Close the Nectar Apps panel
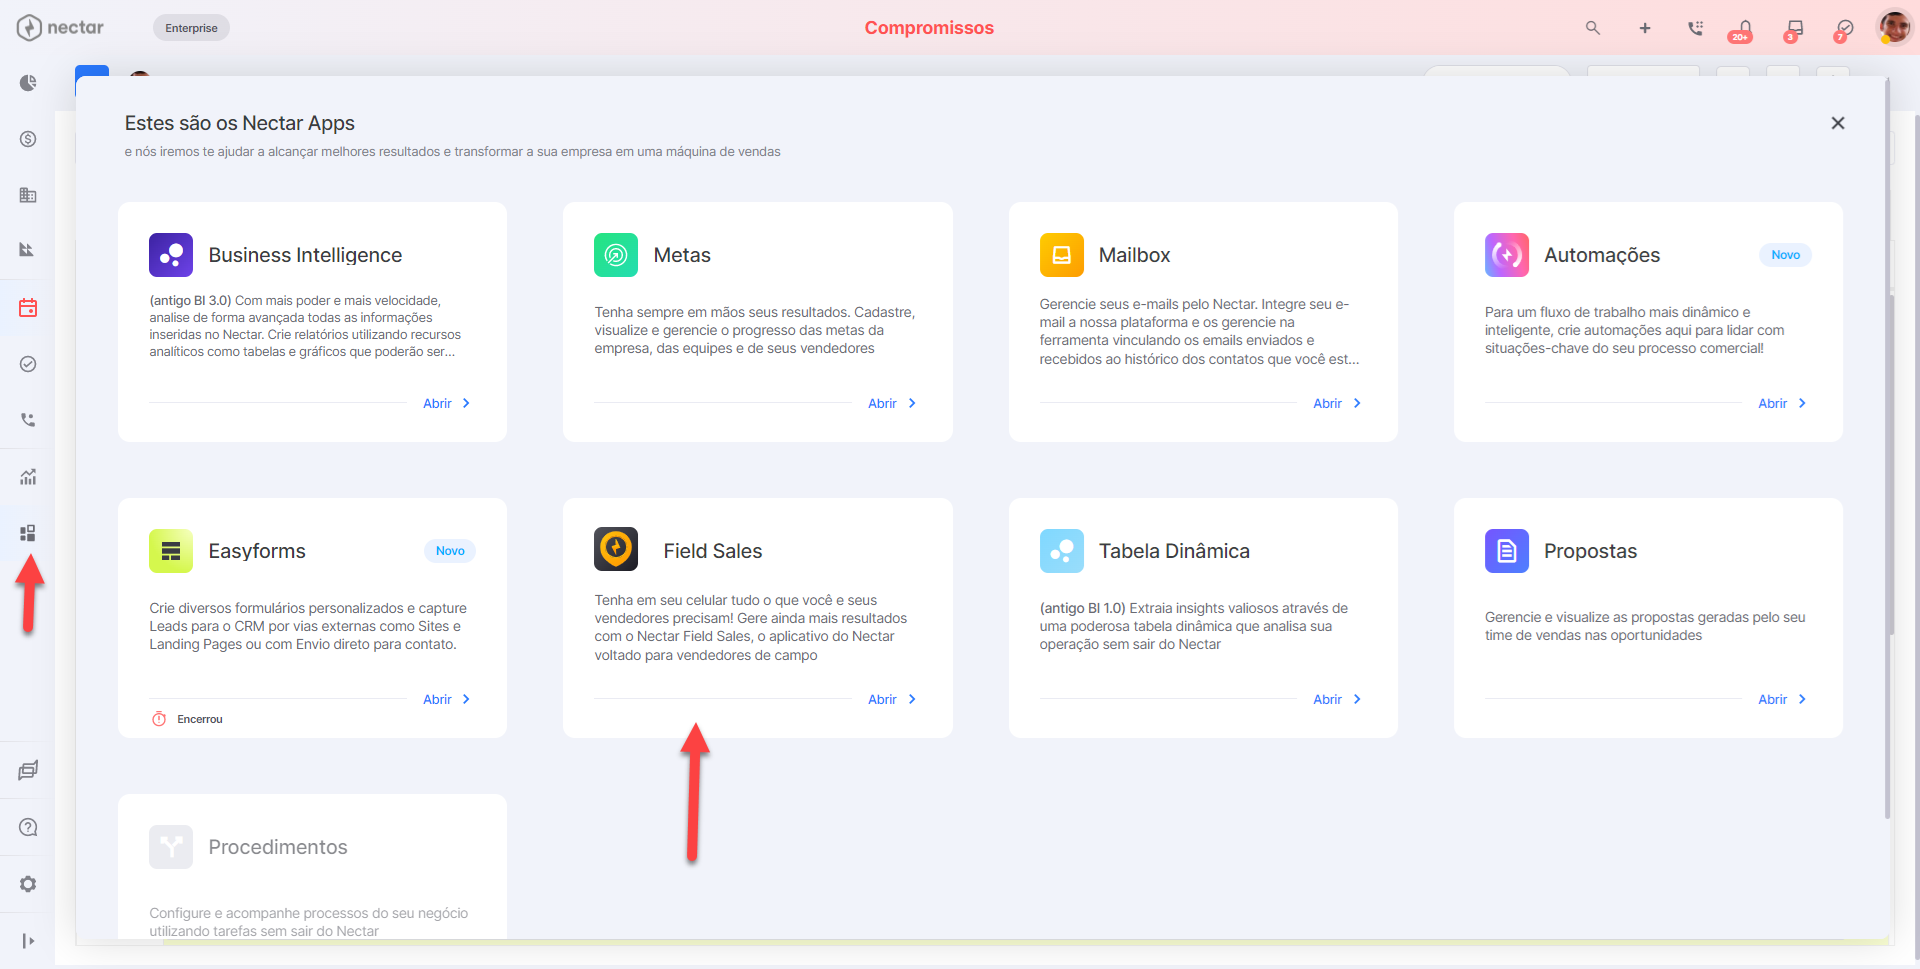The width and height of the screenshot is (1920, 969). tap(1838, 123)
